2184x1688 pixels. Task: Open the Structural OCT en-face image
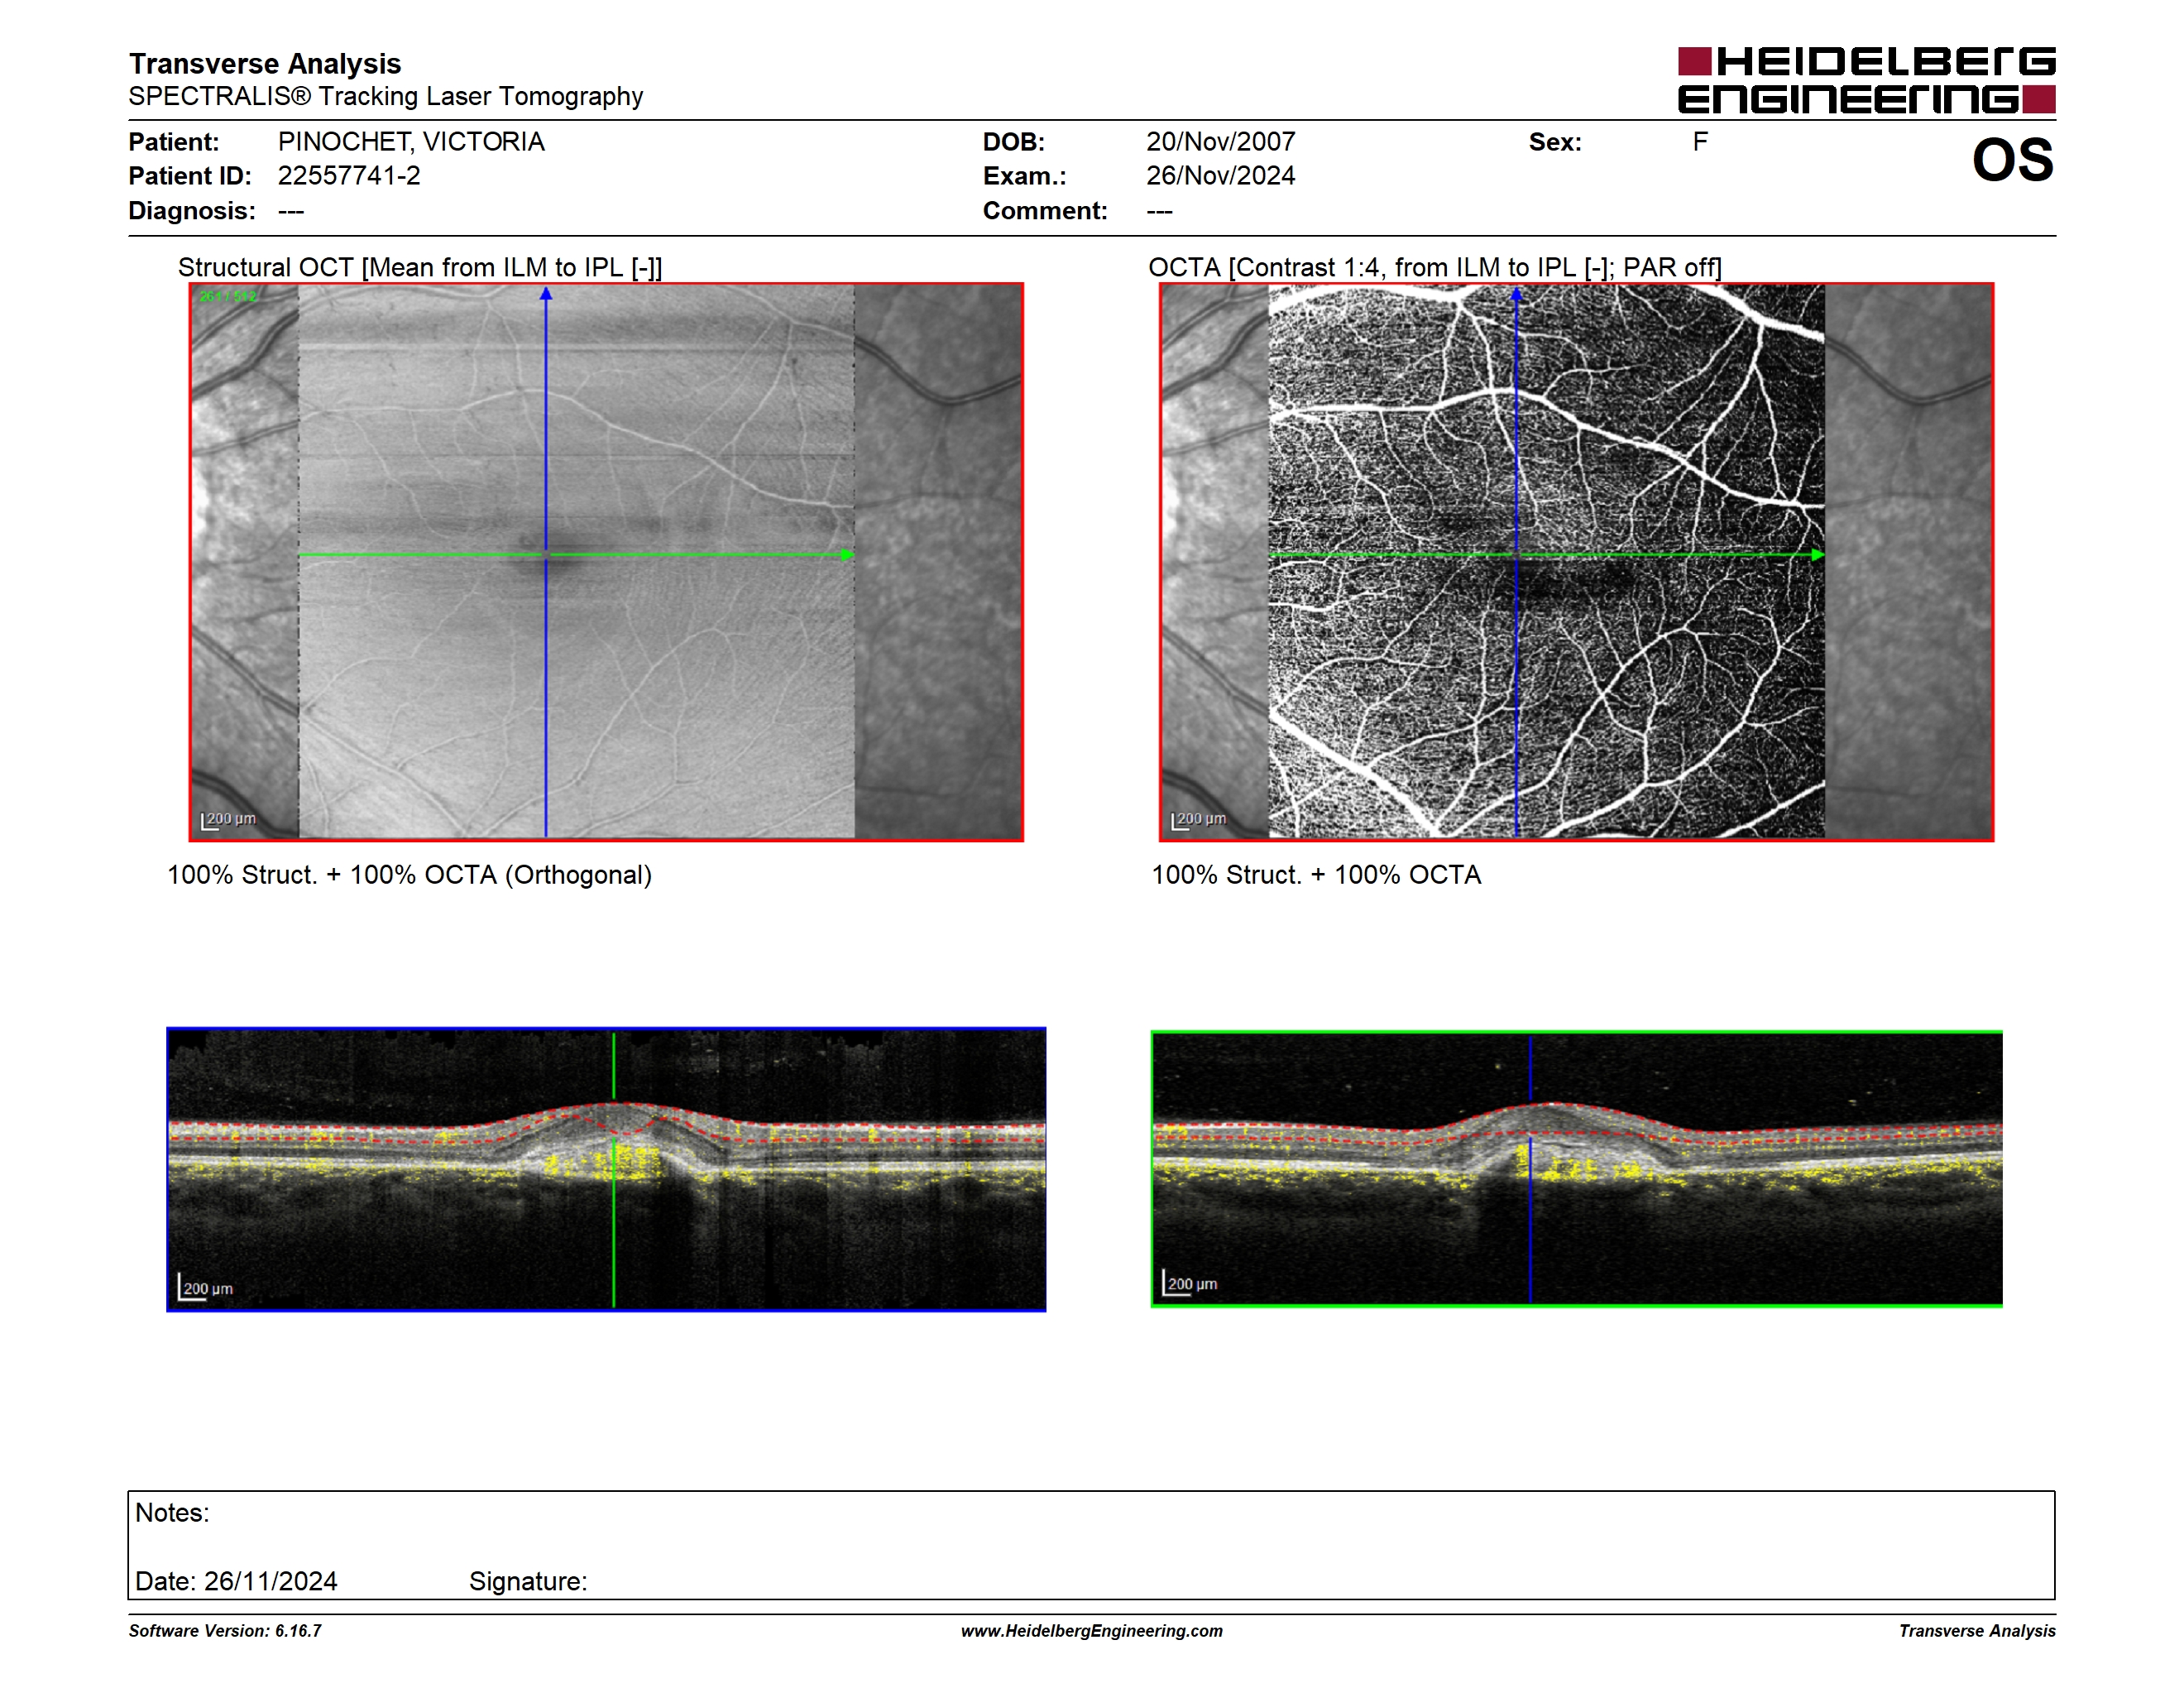coord(606,562)
